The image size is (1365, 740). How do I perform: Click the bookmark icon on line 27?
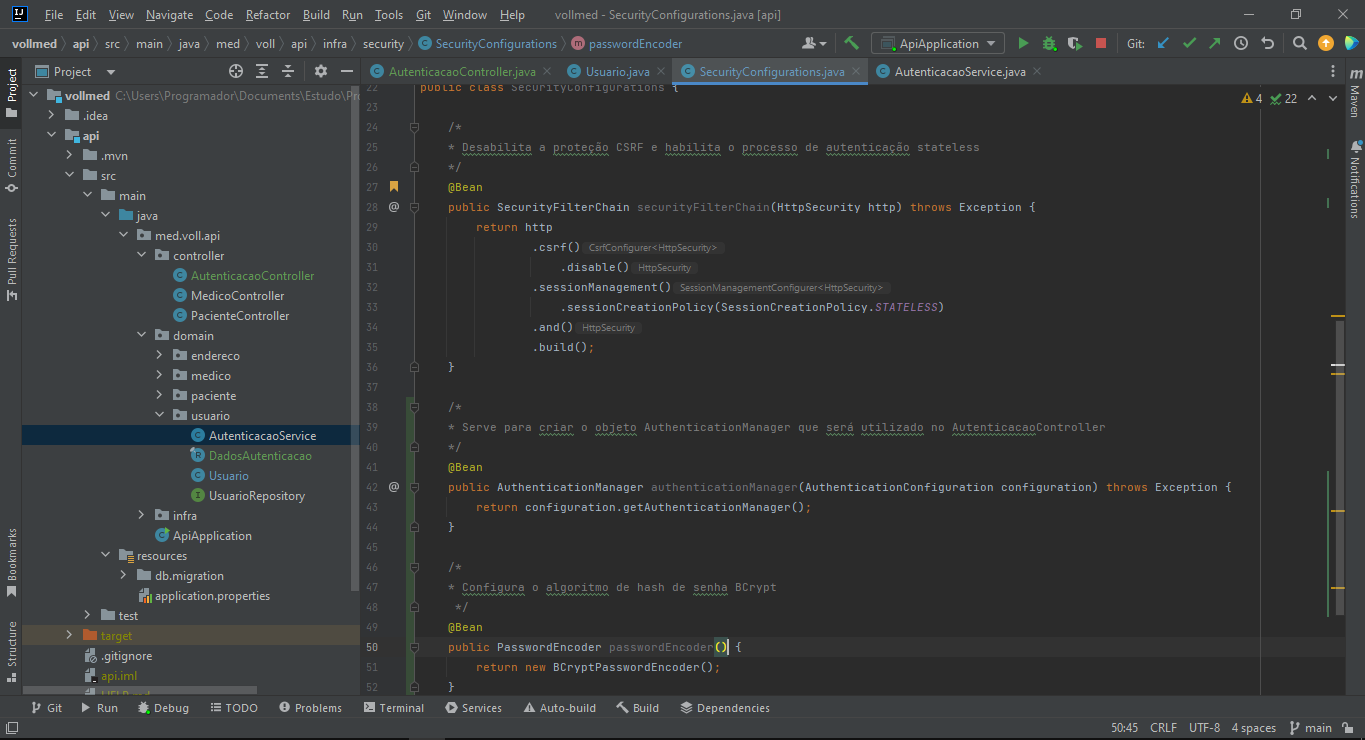pos(394,187)
